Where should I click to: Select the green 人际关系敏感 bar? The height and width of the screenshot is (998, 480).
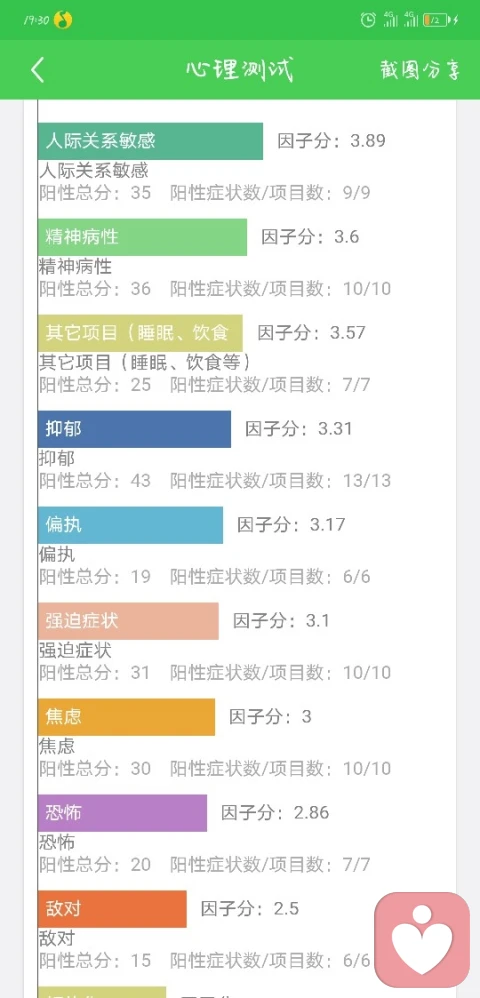tap(150, 141)
